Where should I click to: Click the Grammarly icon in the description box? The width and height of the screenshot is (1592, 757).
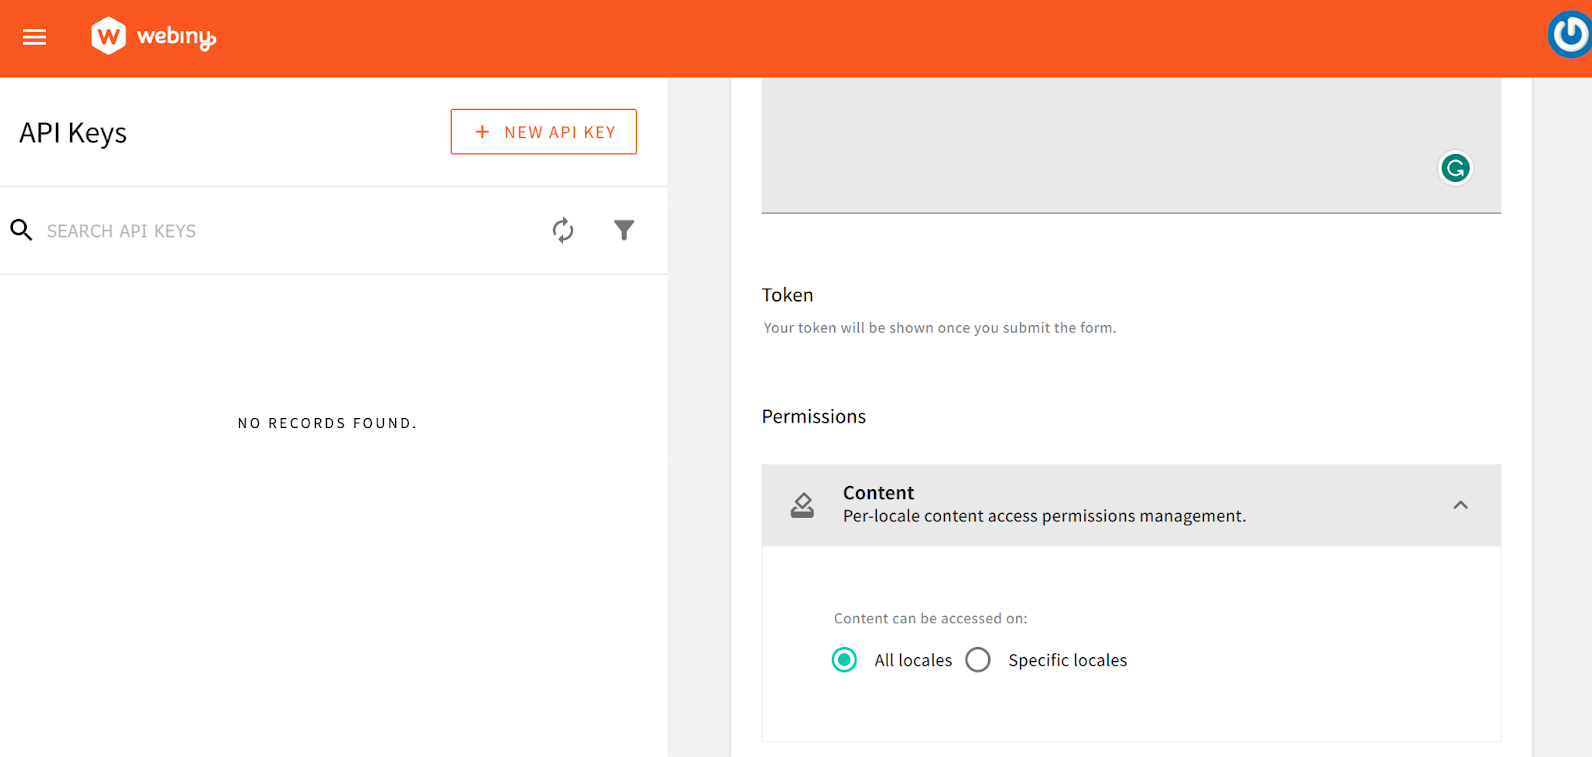tap(1455, 168)
